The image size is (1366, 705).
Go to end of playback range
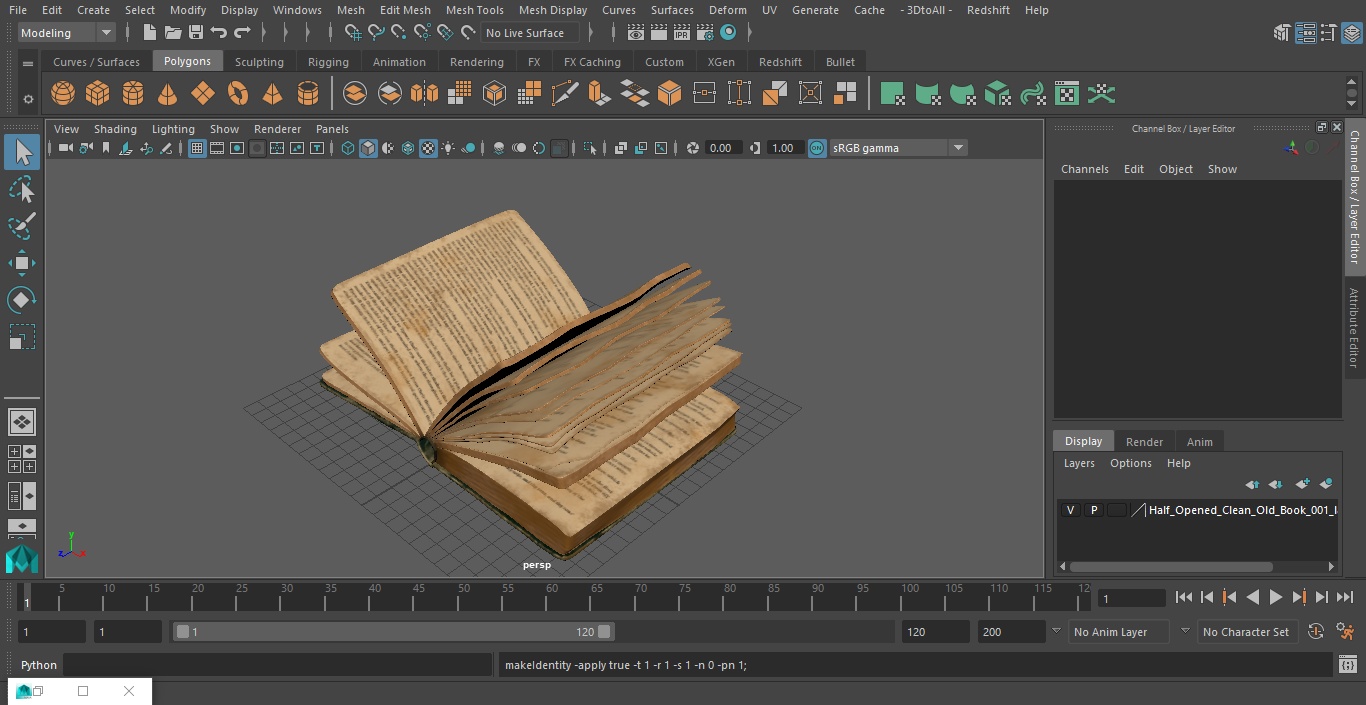[1345, 597]
